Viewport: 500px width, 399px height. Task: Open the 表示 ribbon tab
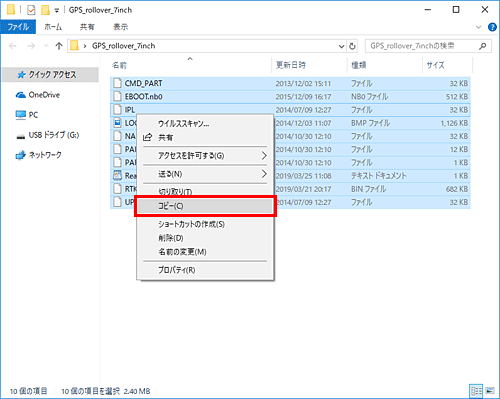tap(120, 27)
